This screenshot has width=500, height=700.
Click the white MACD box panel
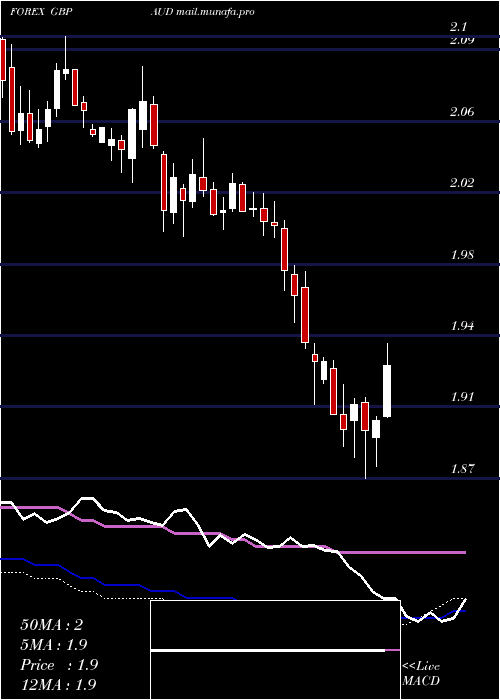click(275, 650)
